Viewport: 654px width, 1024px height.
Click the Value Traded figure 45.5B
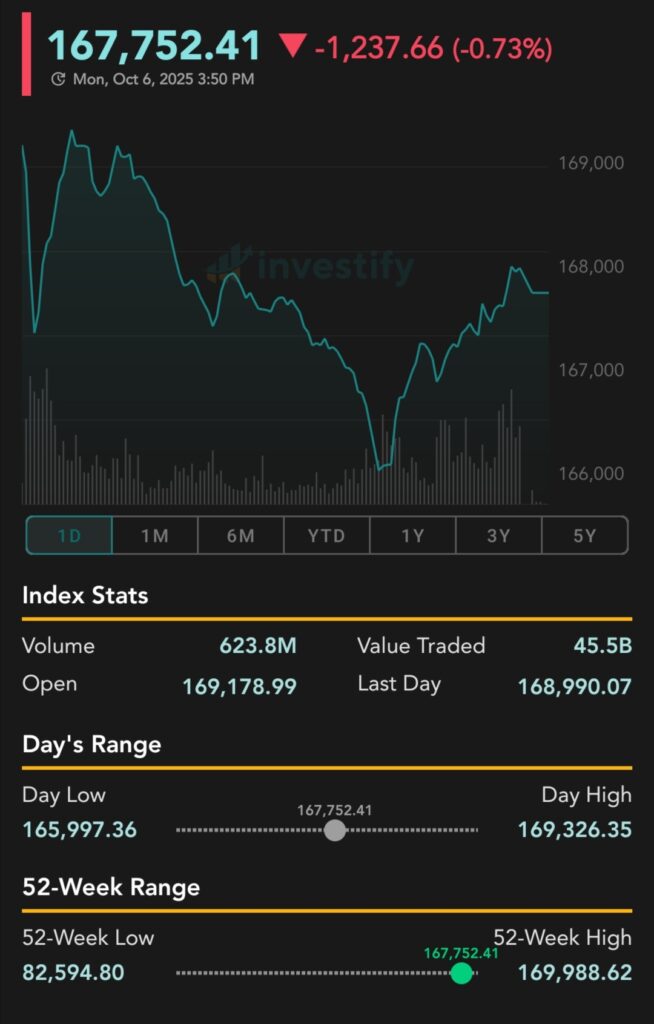coord(602,646)
